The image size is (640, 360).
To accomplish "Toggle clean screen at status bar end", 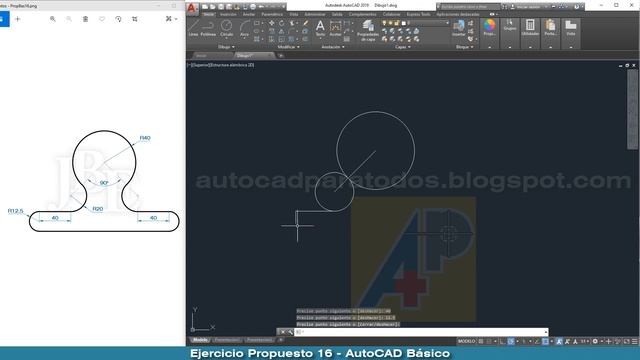I will pos(627,341).
